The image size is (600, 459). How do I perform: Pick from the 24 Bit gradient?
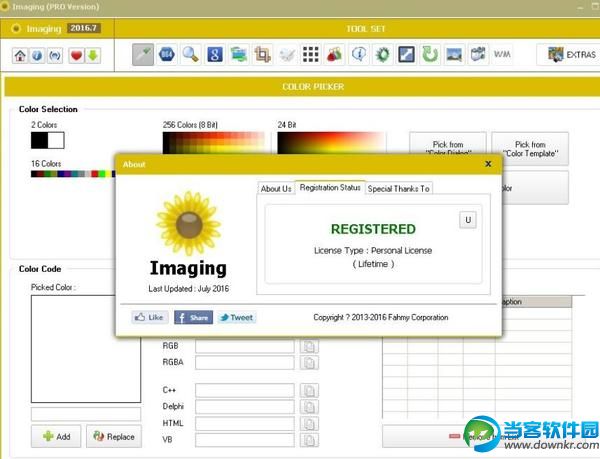point(331,143)
